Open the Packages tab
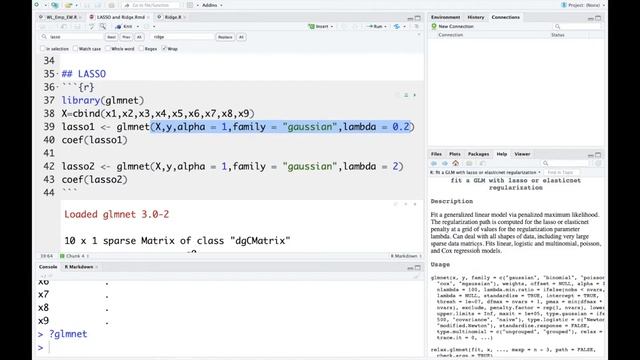The image size is (640, 360). point(478,154)
